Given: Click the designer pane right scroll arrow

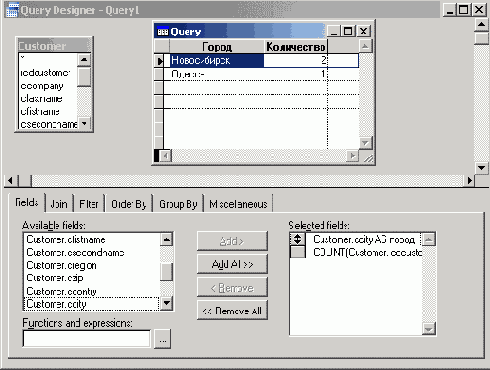Looking at the screenshot, I should (470, 181).
